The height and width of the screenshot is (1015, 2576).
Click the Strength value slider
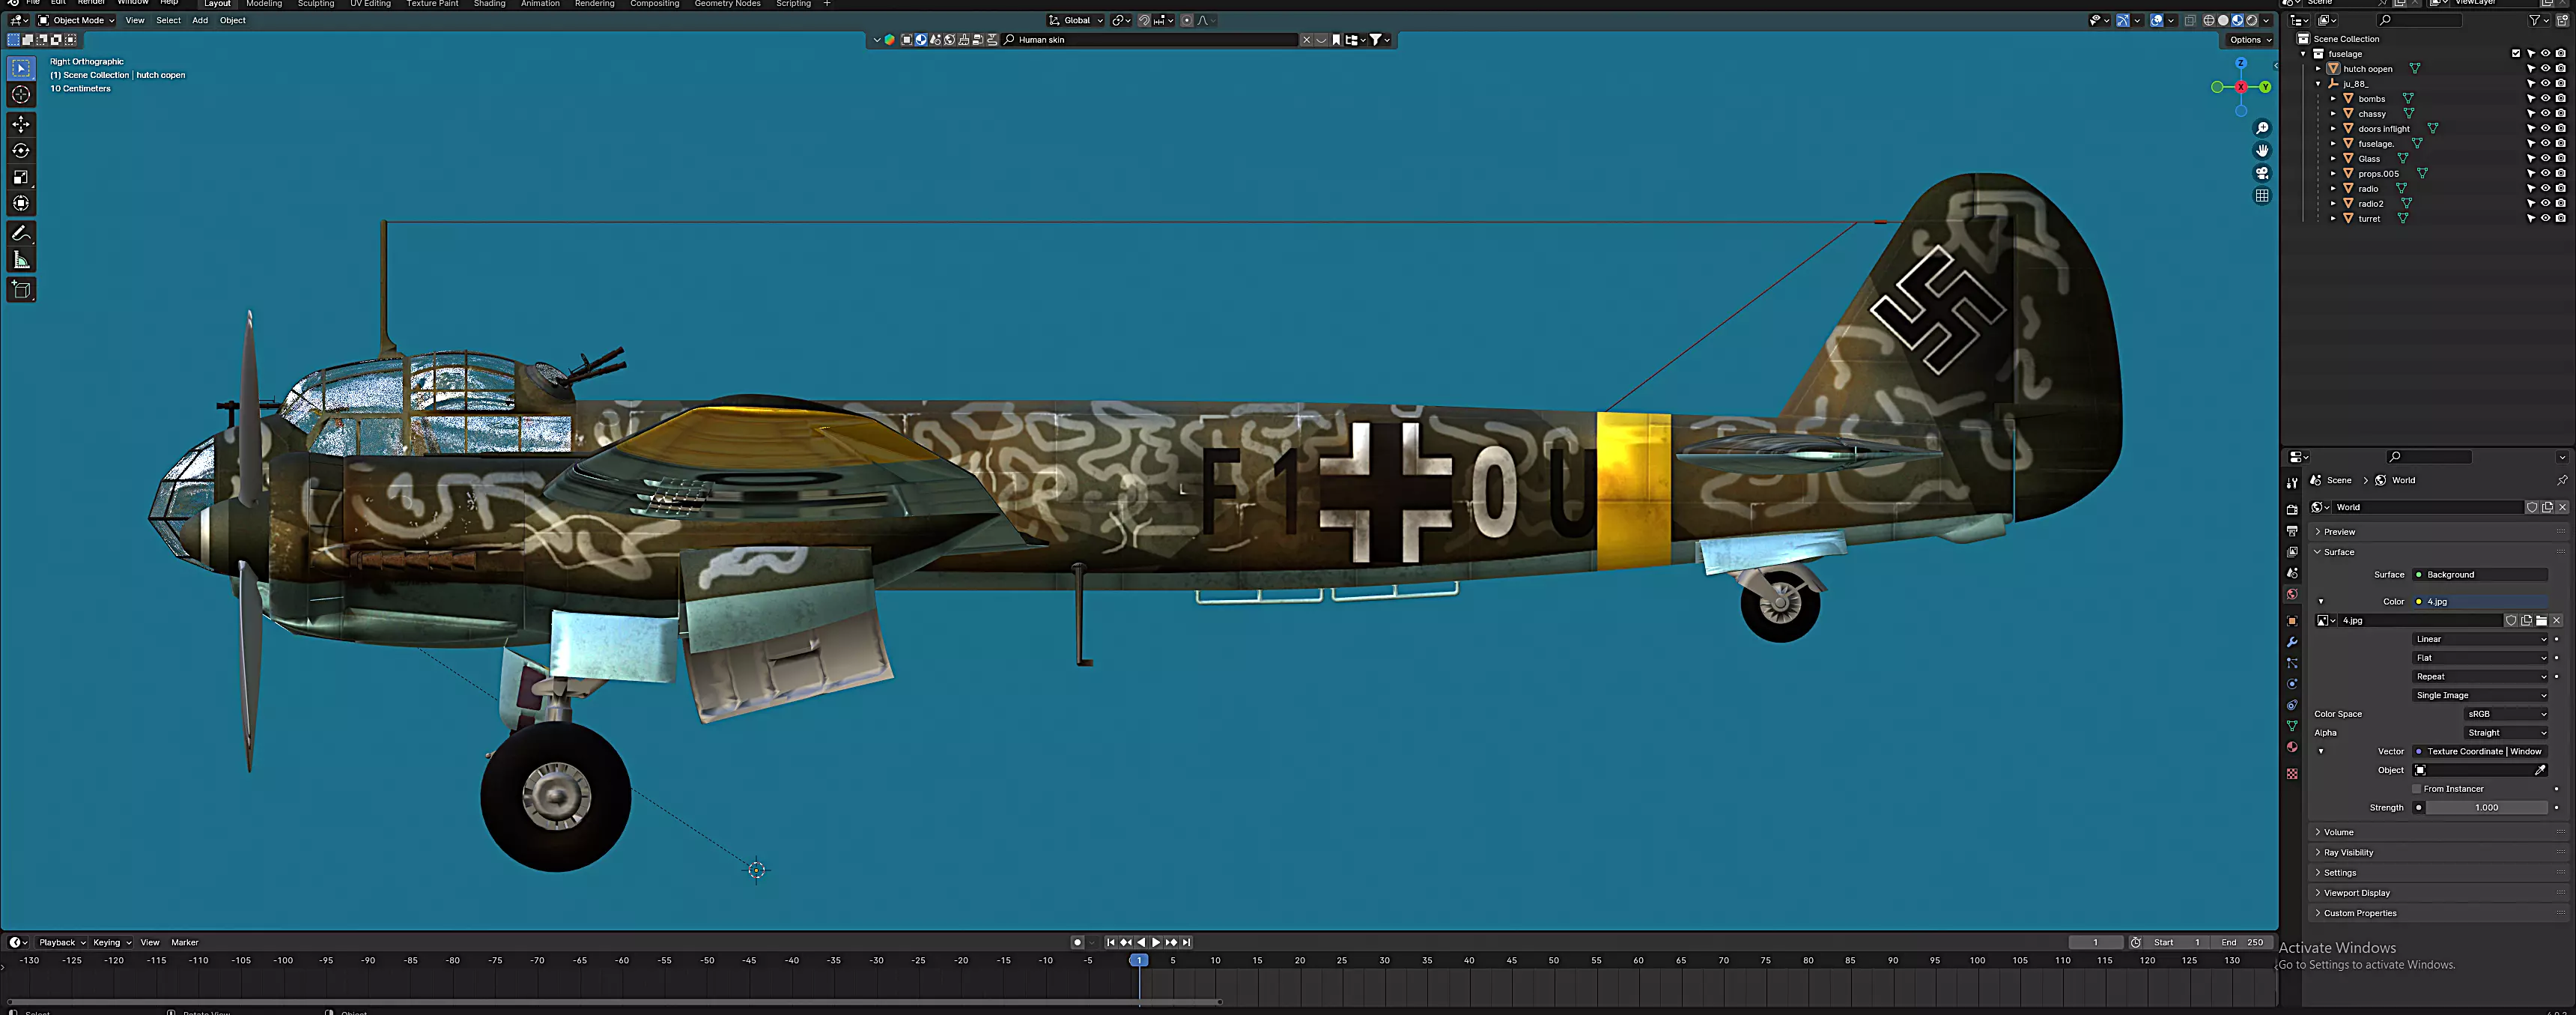pos(2486,808)
